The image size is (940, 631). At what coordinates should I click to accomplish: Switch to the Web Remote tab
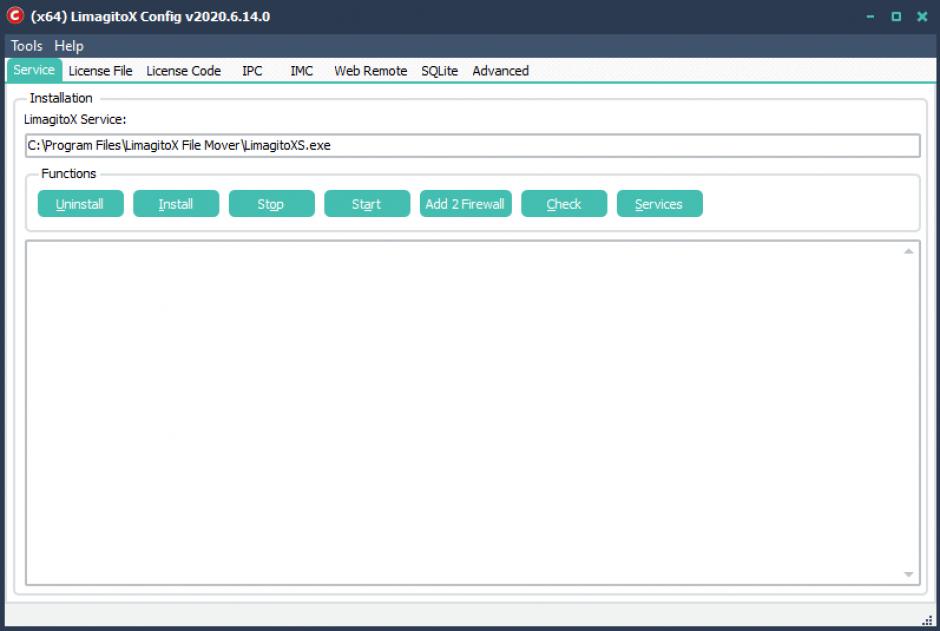point(370,71)
